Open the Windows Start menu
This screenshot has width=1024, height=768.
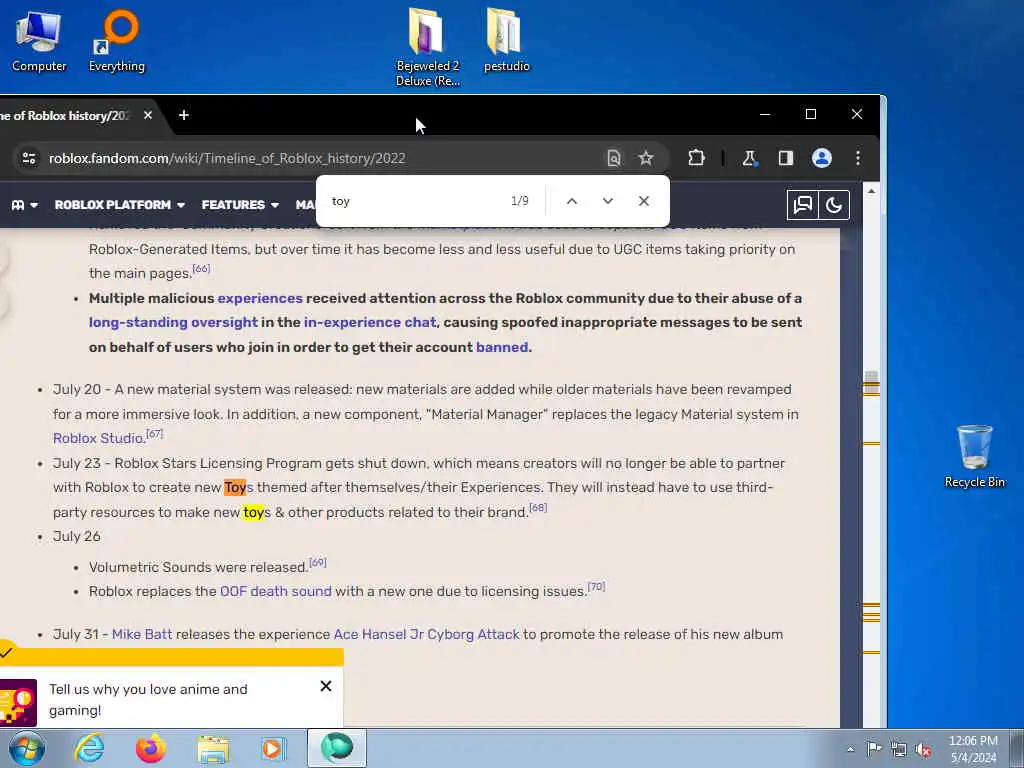(x=26, y=748)
